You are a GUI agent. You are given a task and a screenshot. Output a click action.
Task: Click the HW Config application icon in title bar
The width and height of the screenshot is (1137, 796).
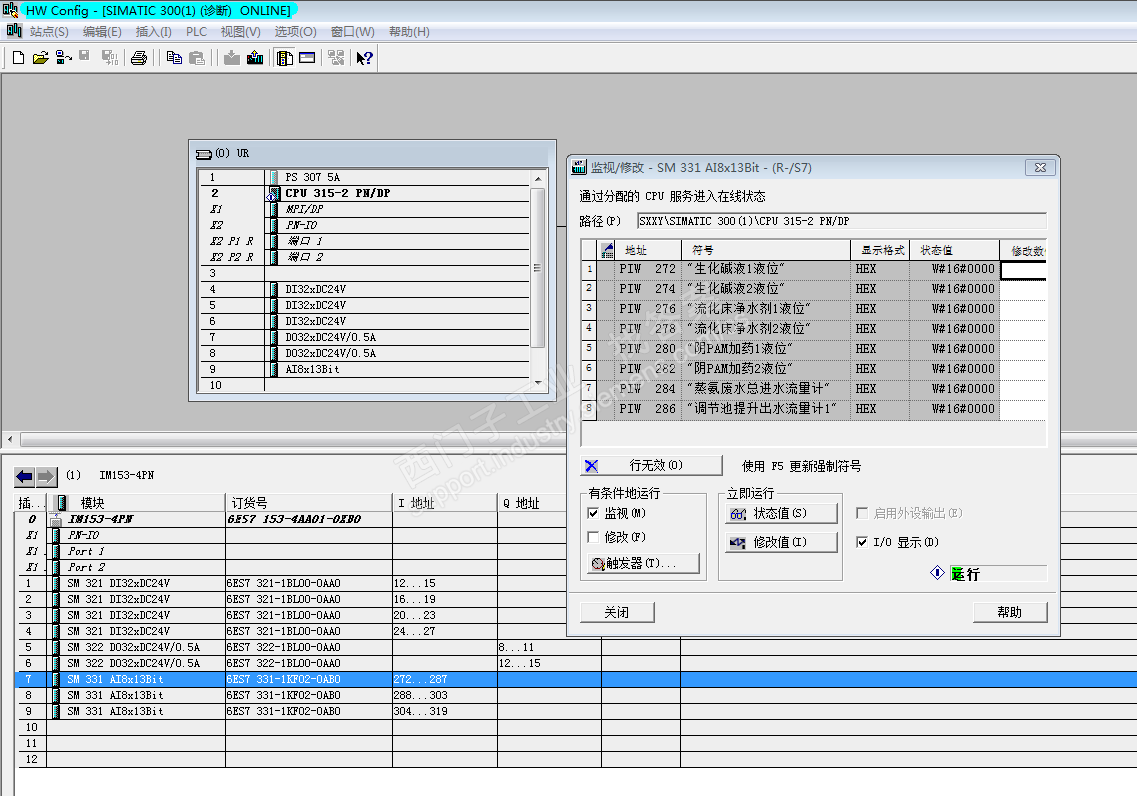pos(10,10)
